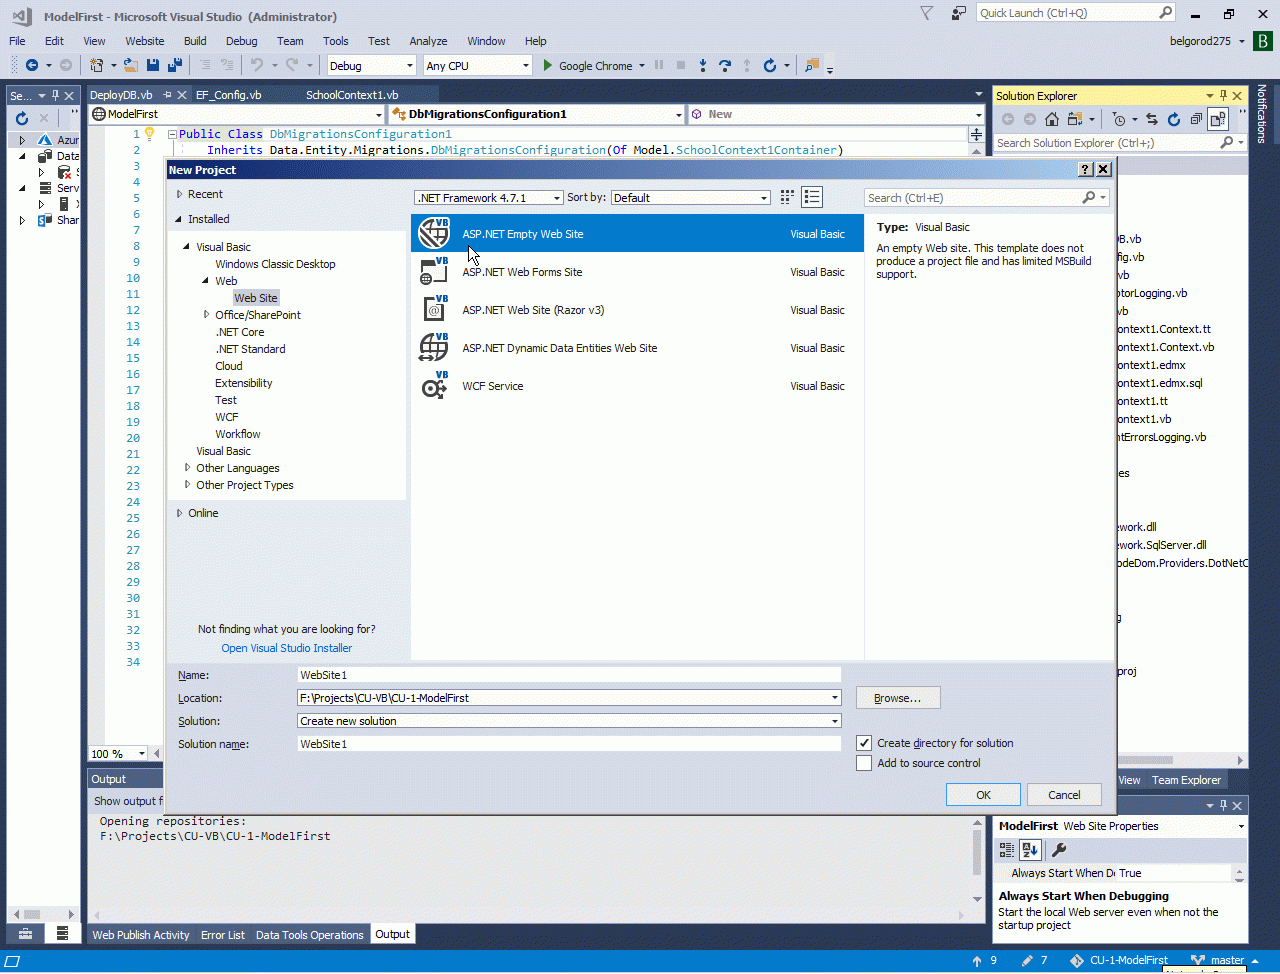Uncheck Create directory for solution
This screenshot has width=1280, height=974.
pos(864,743)
